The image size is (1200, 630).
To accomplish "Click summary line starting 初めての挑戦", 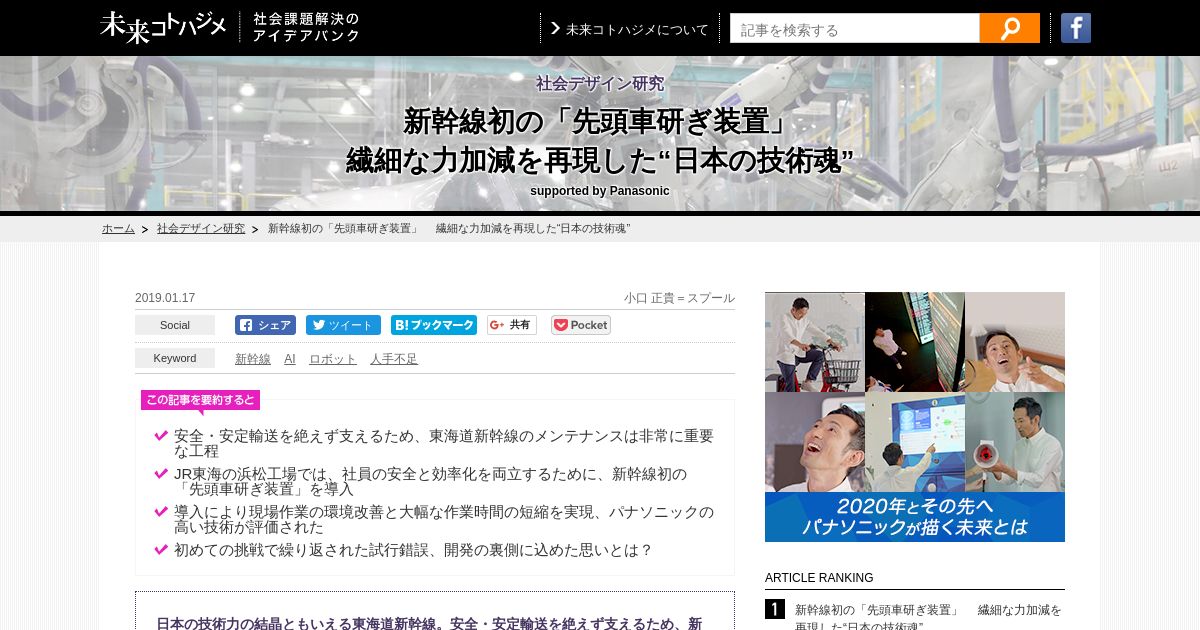I will point(413,550).
